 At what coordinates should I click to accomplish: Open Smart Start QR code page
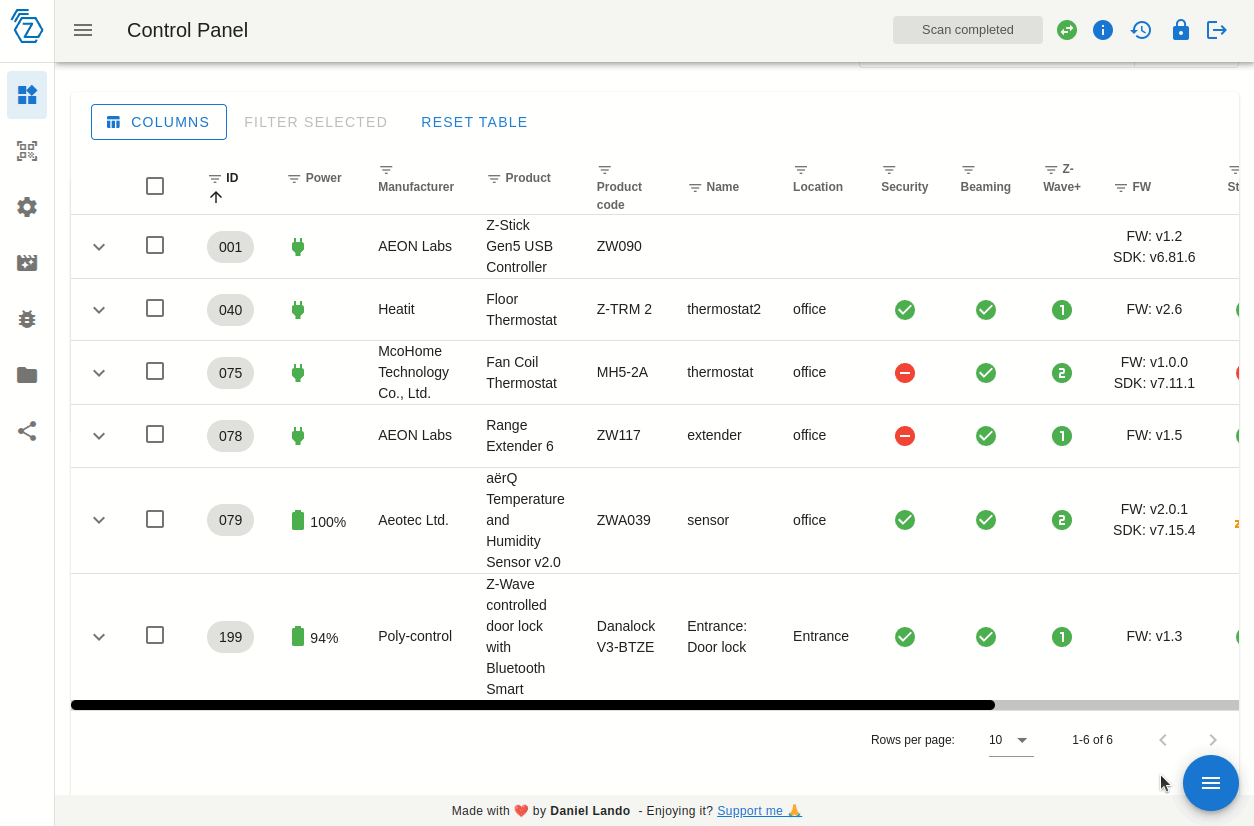[27, 151]
